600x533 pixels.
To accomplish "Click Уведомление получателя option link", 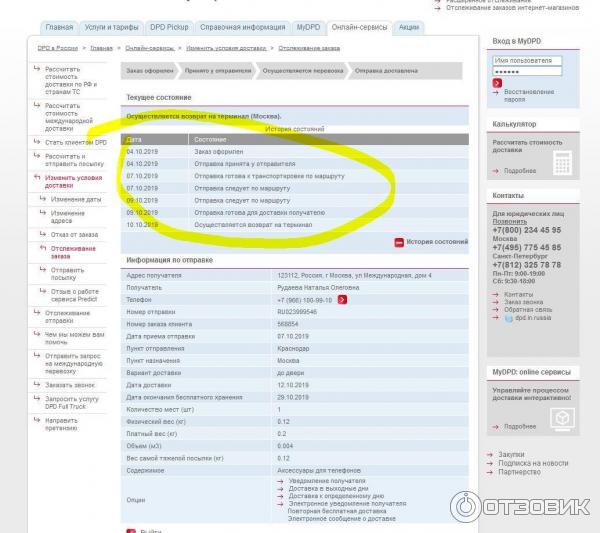I will pos(327,481).
